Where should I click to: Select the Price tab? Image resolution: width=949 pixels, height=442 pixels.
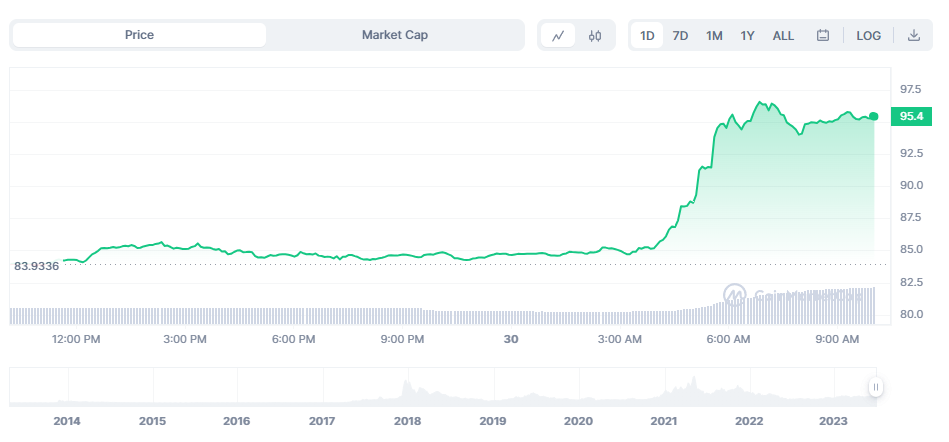point(139,35)
